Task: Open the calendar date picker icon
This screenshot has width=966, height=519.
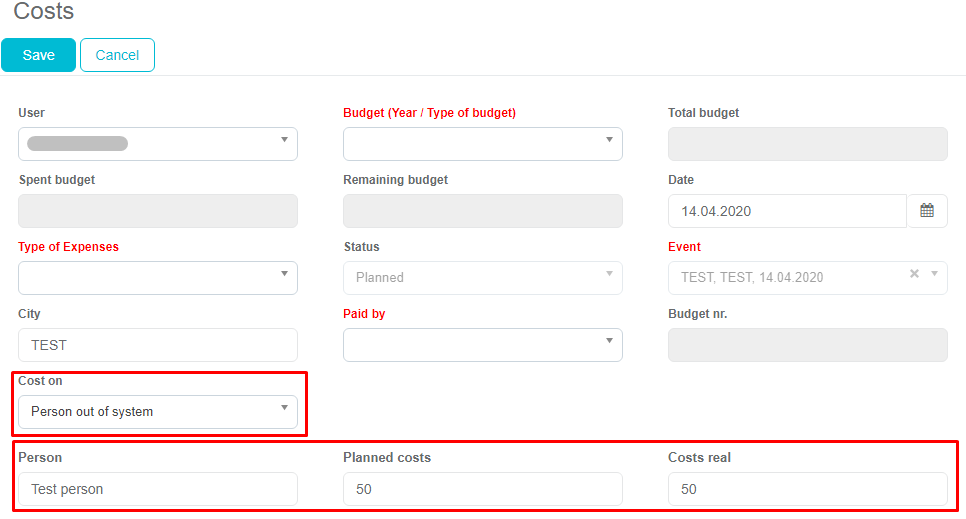Action: click(x=926, y=211)
